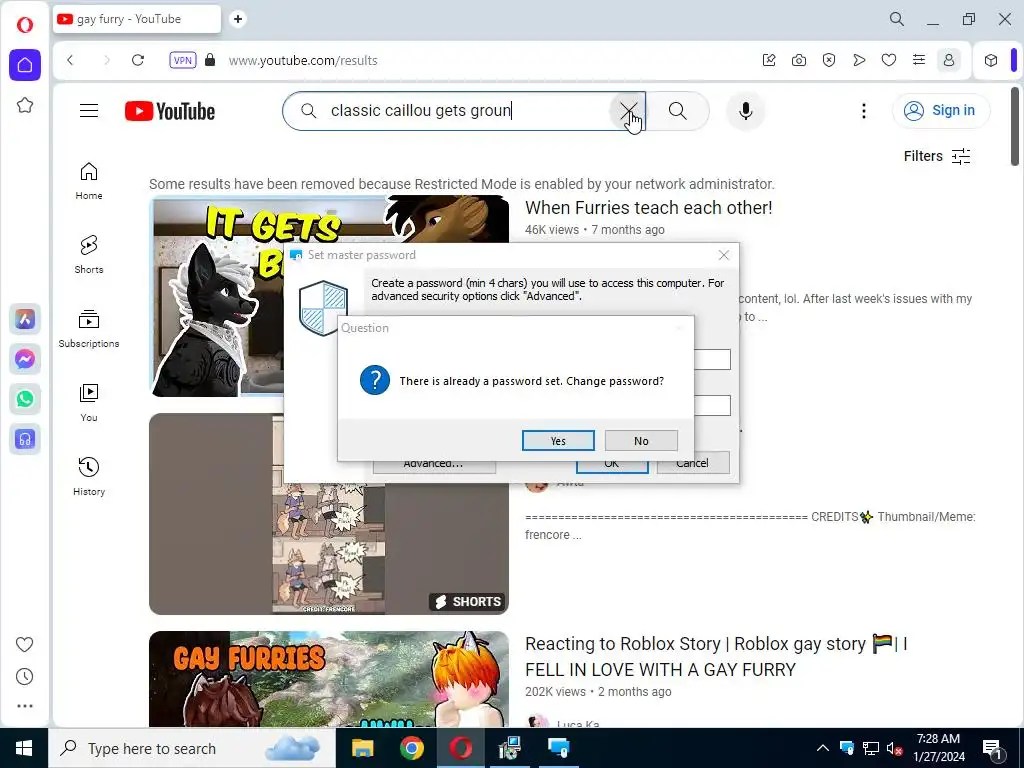Click Cancel in Set master password dialog
Screen dimensions: 1024x768
point(692,463)
